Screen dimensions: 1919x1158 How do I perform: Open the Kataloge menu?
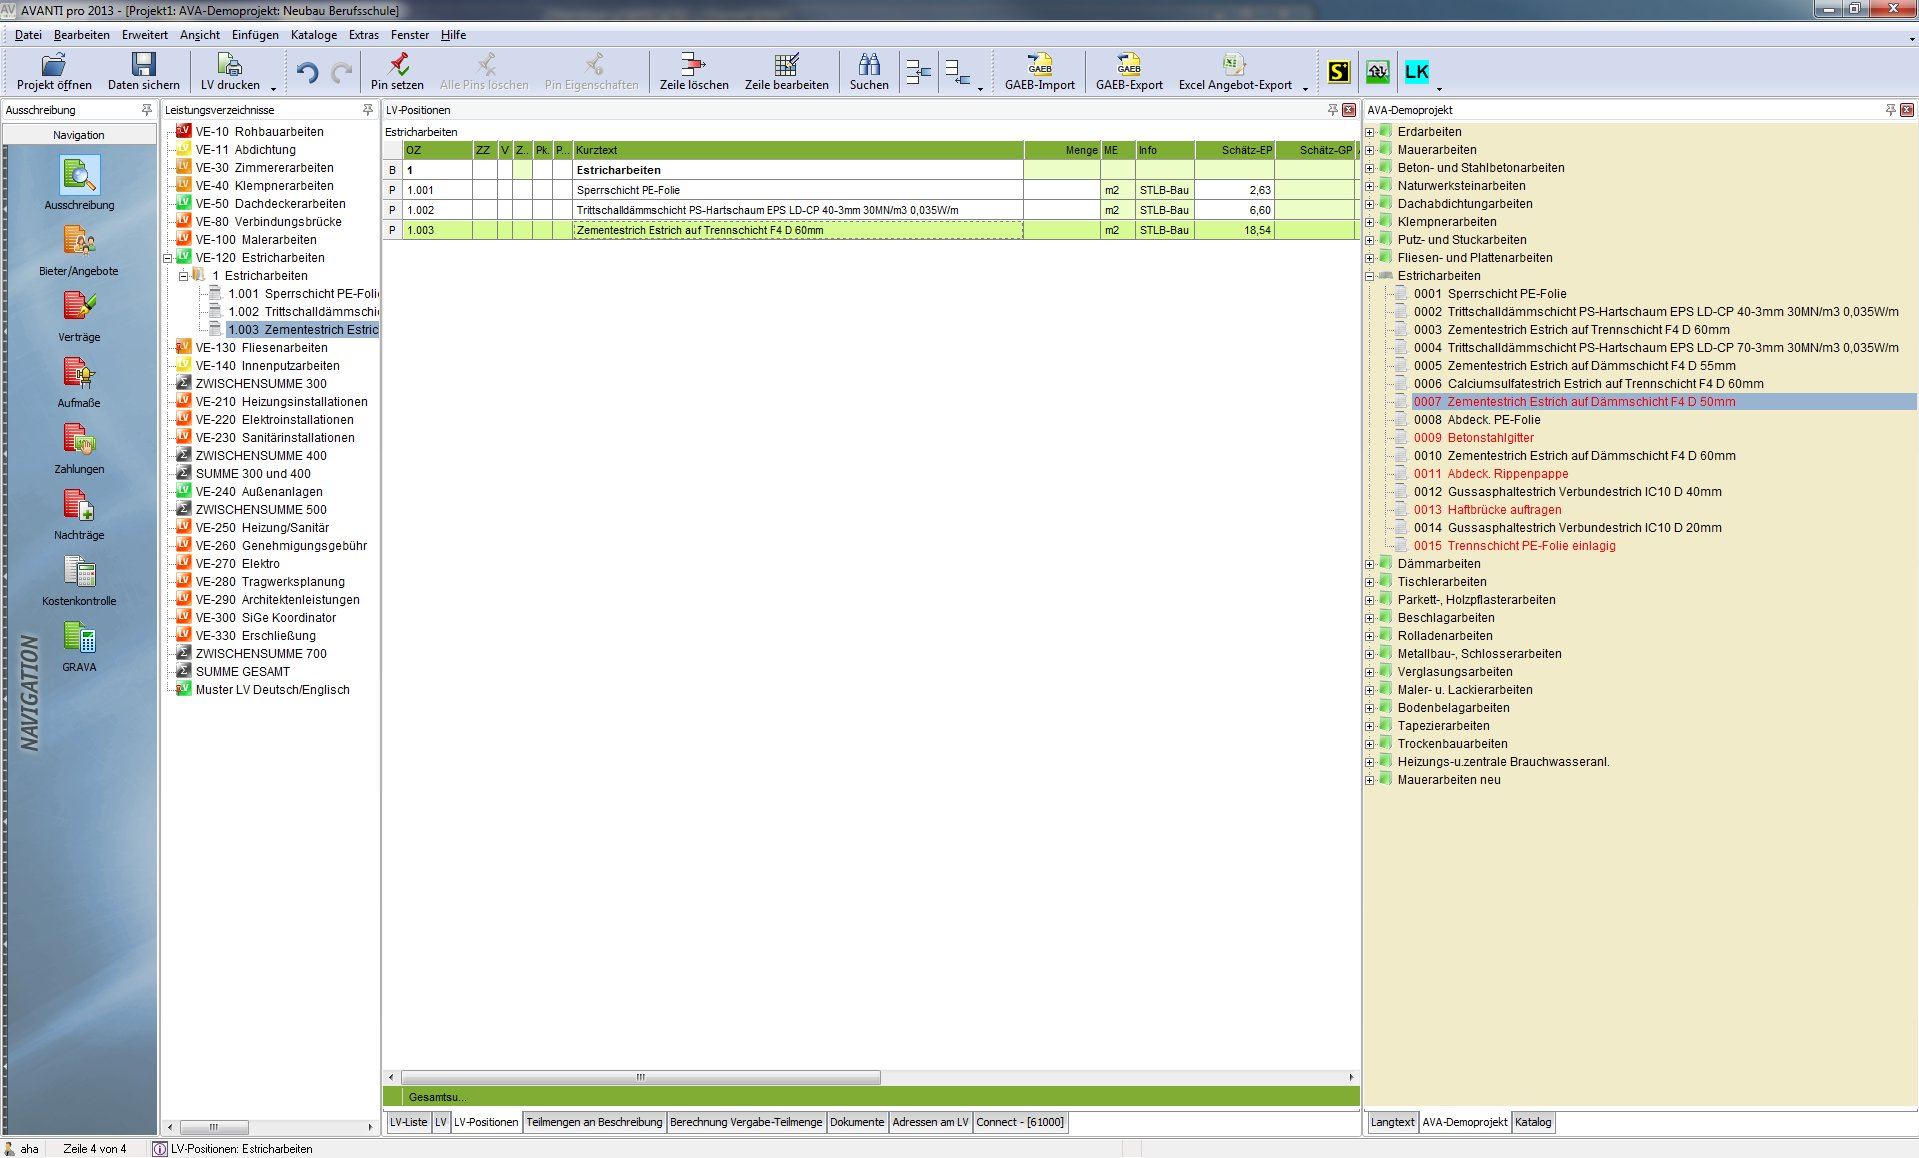click(314, 35)
